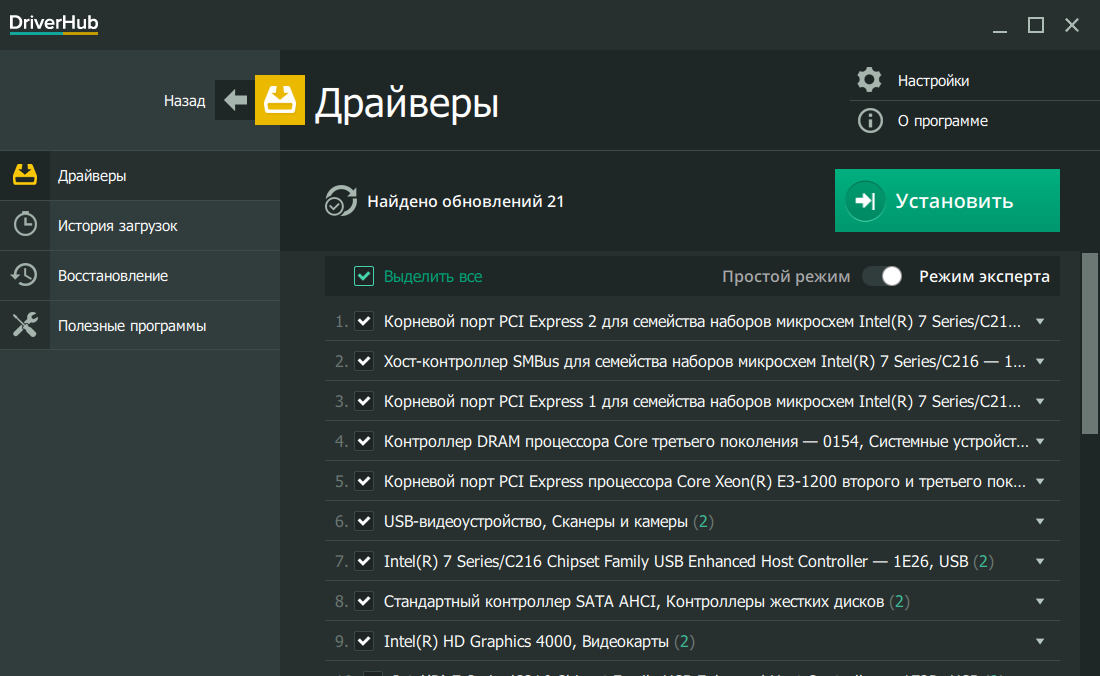
Task: Click the Выделить все label
Action: tap(433, 276)
